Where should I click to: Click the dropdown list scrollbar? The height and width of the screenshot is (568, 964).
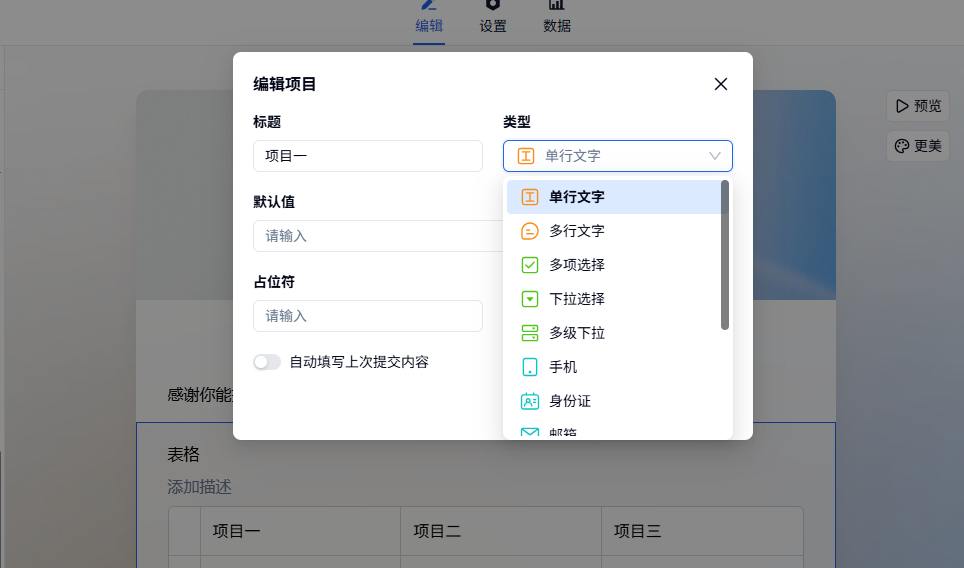pyautogui.click(x=725, y=255)
